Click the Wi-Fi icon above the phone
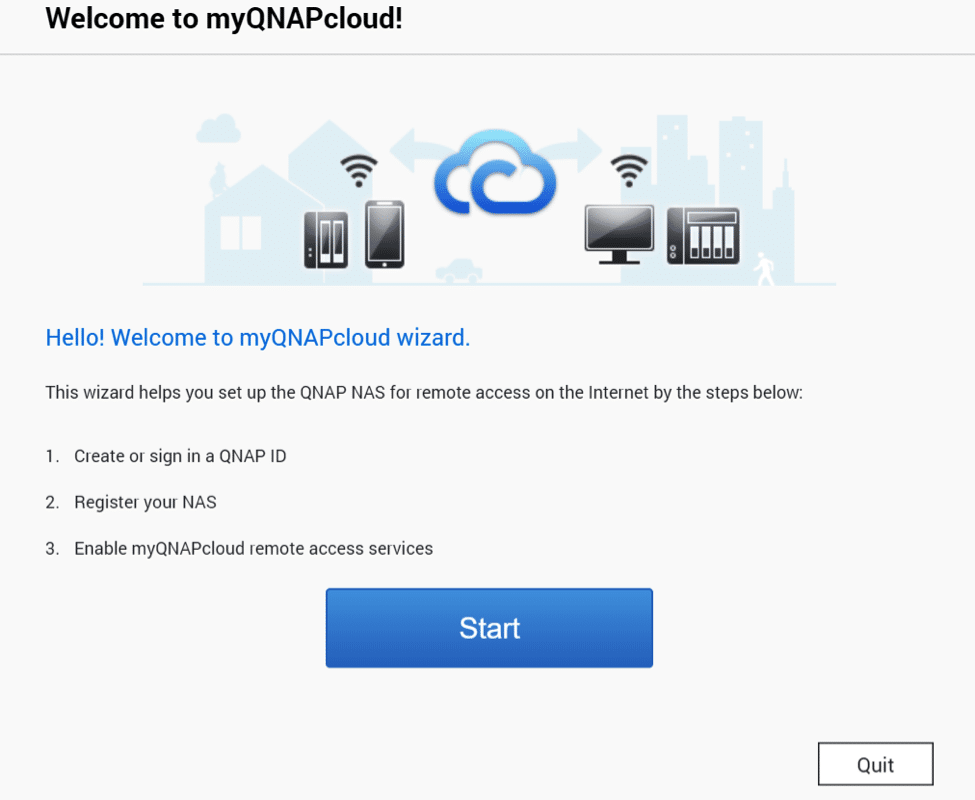Viewport: 975px width, 800px height. (x=359, y=171)
